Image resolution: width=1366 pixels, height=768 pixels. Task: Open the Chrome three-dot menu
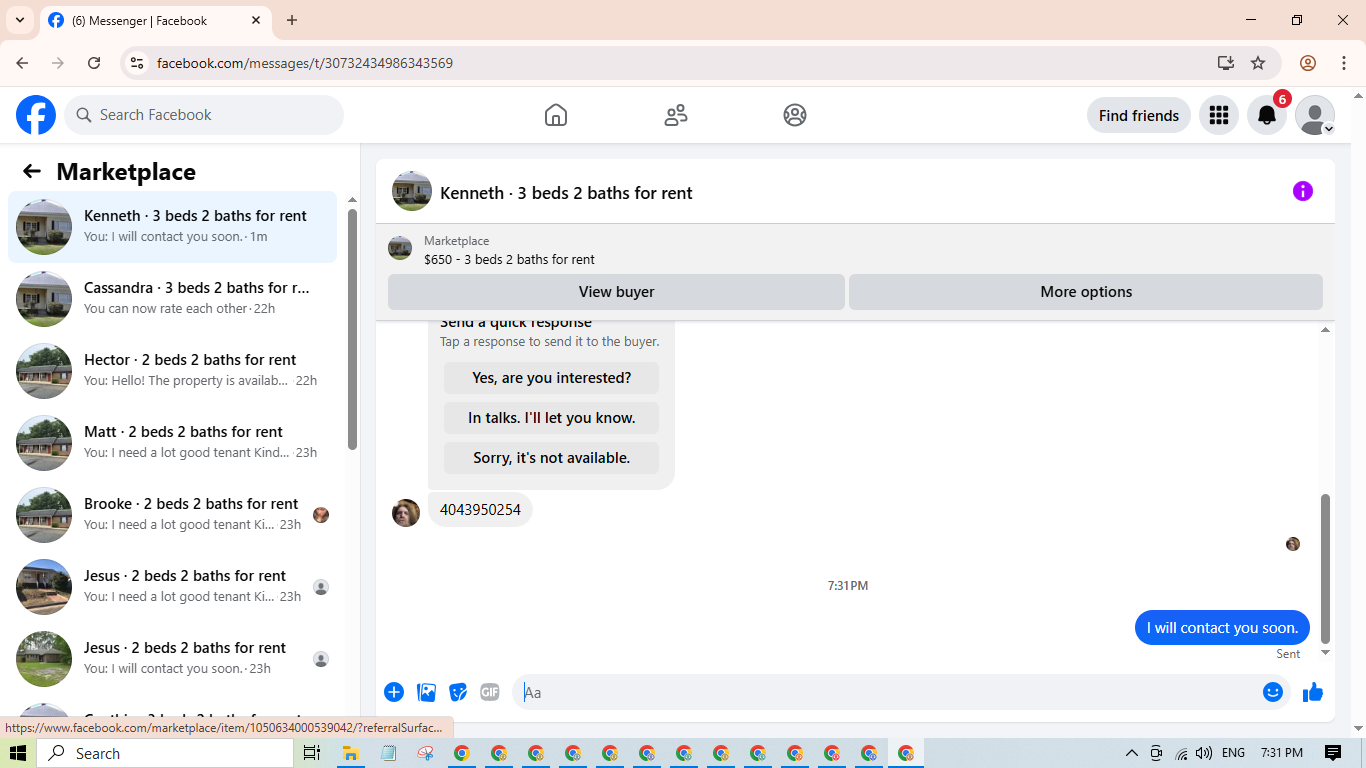tap(1344, 63)
